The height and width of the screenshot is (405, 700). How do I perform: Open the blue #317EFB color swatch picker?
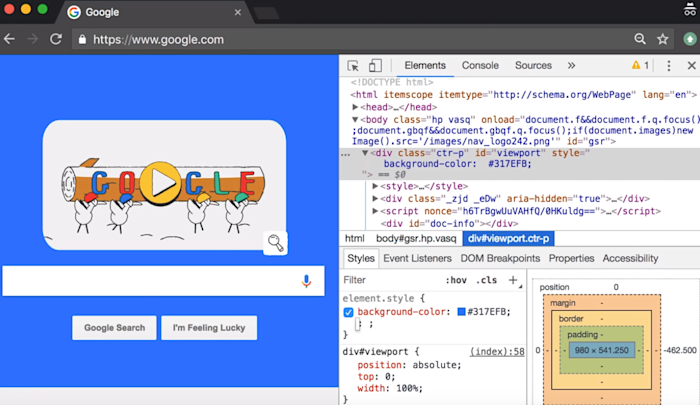tap(461, 312)
